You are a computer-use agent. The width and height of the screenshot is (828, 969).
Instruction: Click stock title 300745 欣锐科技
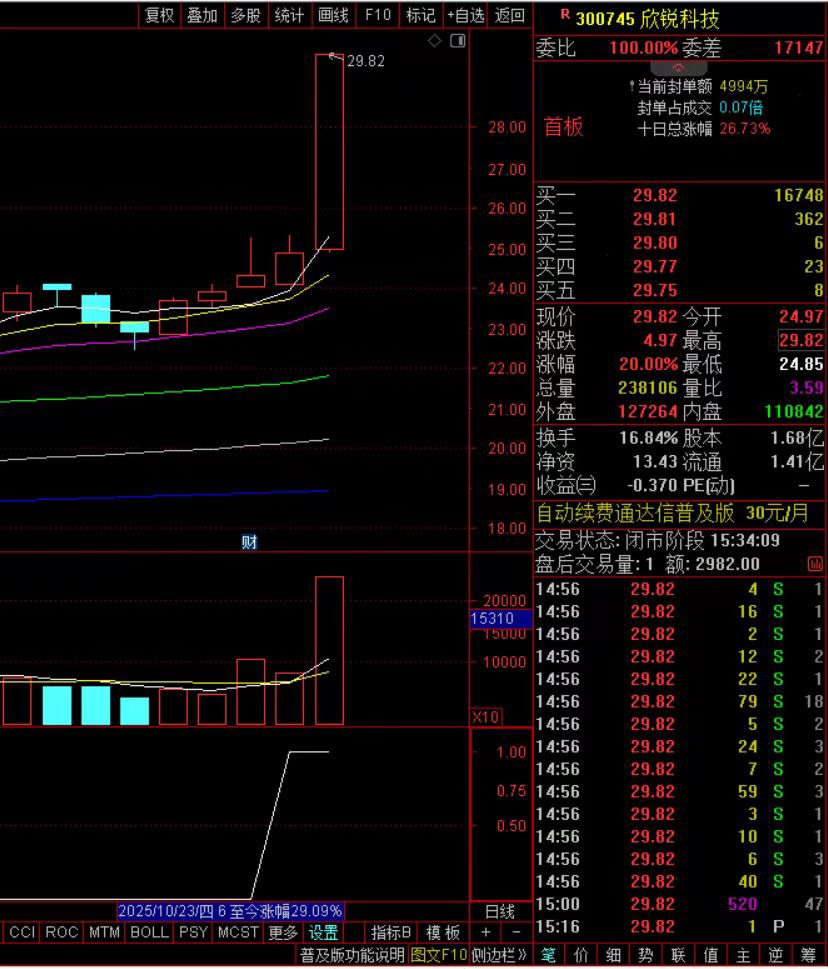(648, 19)
